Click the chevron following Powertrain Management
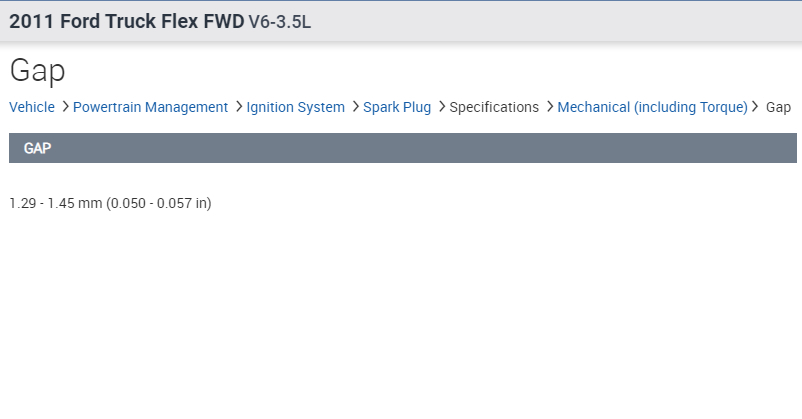The height and width of the screenshot is (419, 802). (238, 107)
